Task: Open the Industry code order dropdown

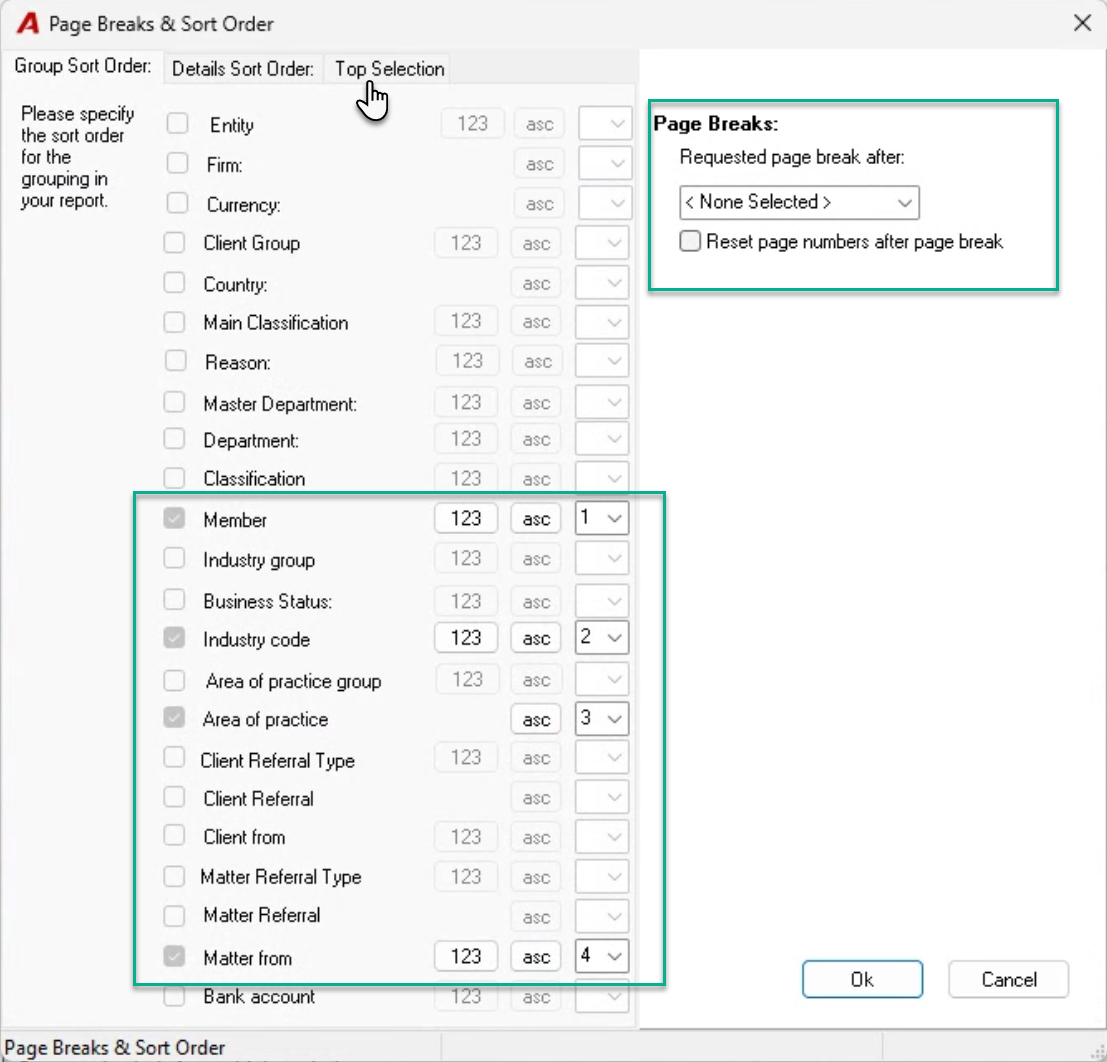Action: [602, 638]
